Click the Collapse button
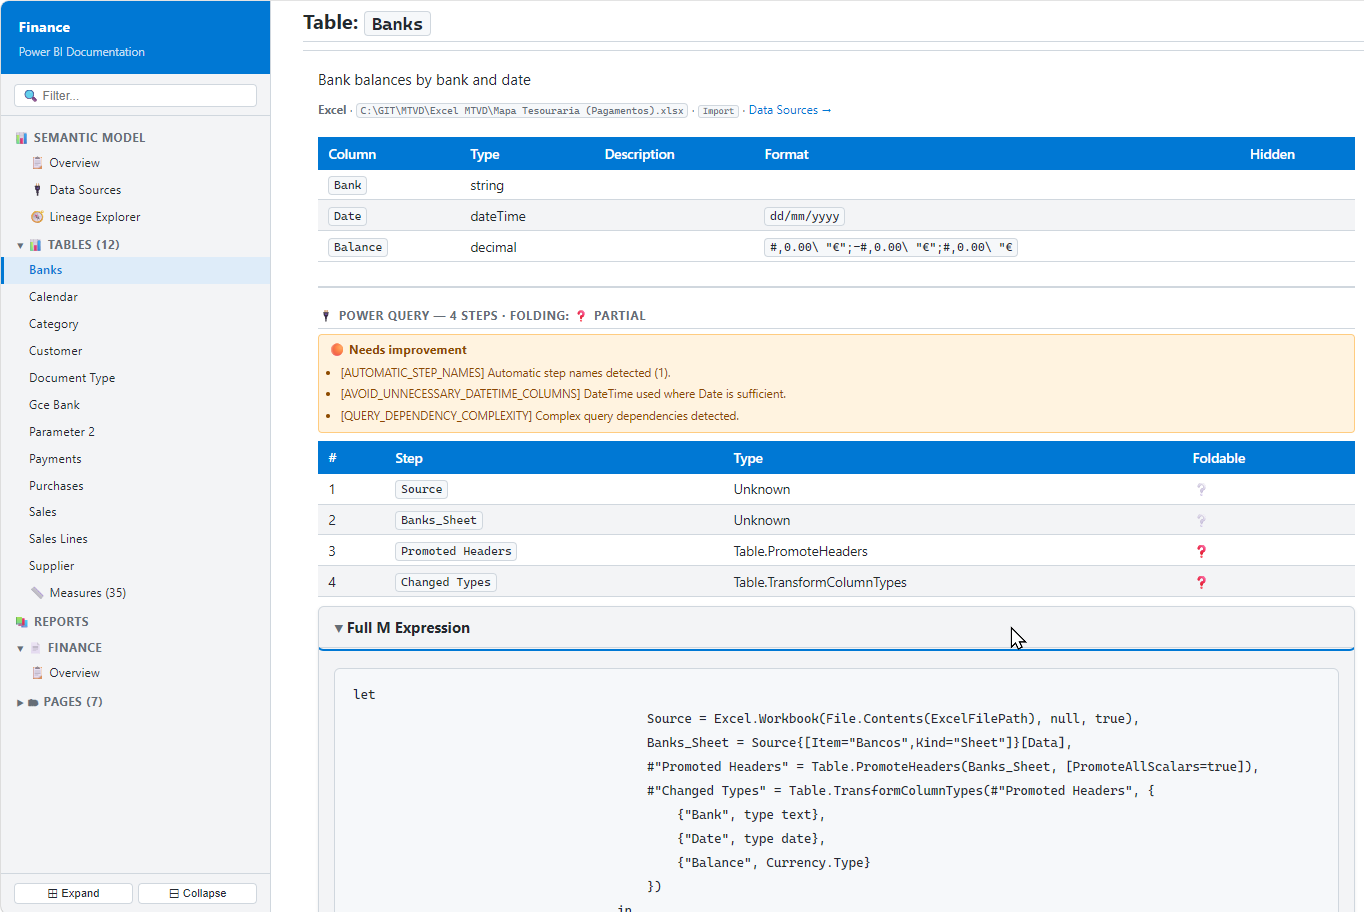The width and height of the screenshot is (1364, 912). (197, 893)
